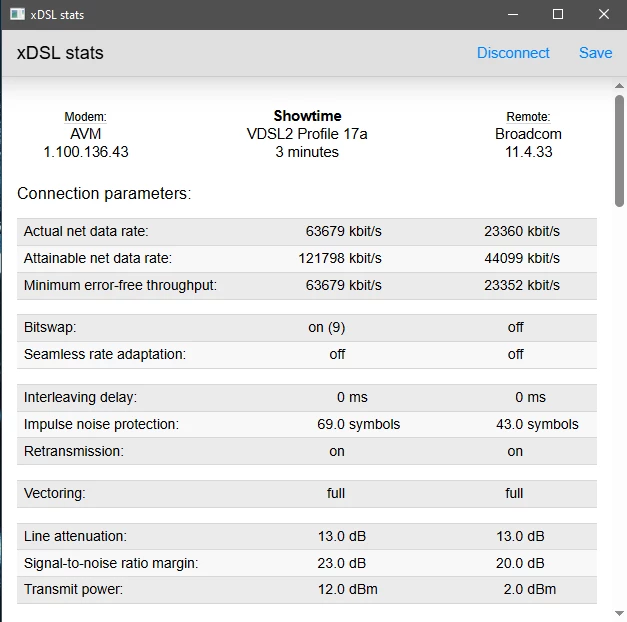
Task: Click the Save link in the header
Action: tap(595, 53)
